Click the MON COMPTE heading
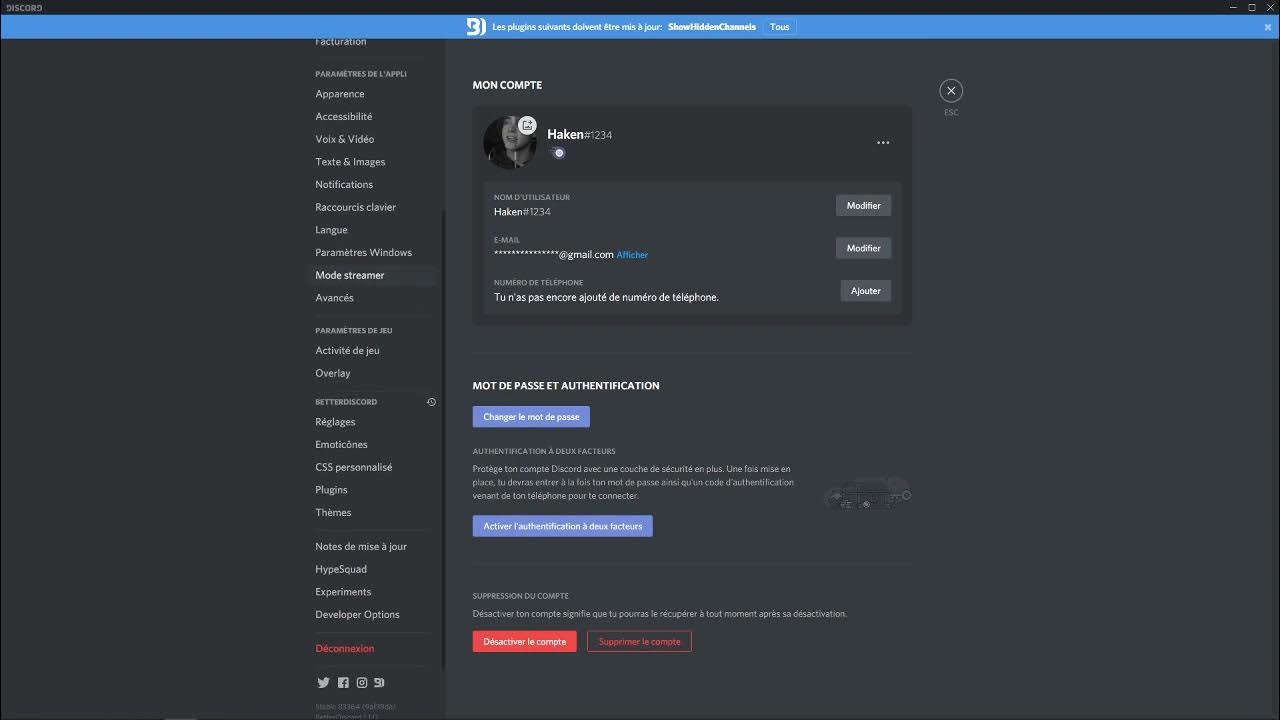Image resolution: width=1280 pixels, height=720 pixels. [507, 85]
